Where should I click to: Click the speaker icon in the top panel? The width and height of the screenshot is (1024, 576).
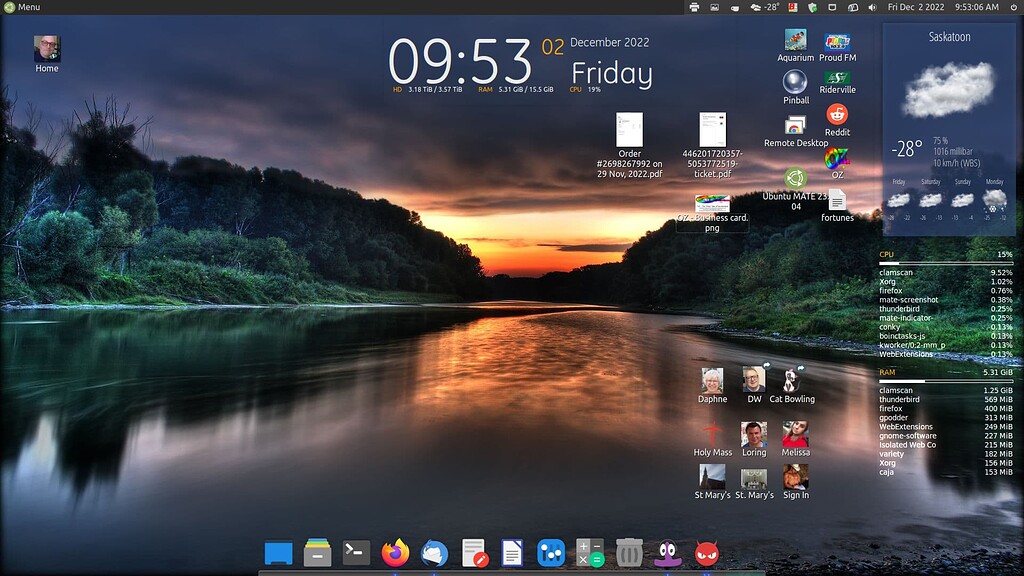coord(872,8)
